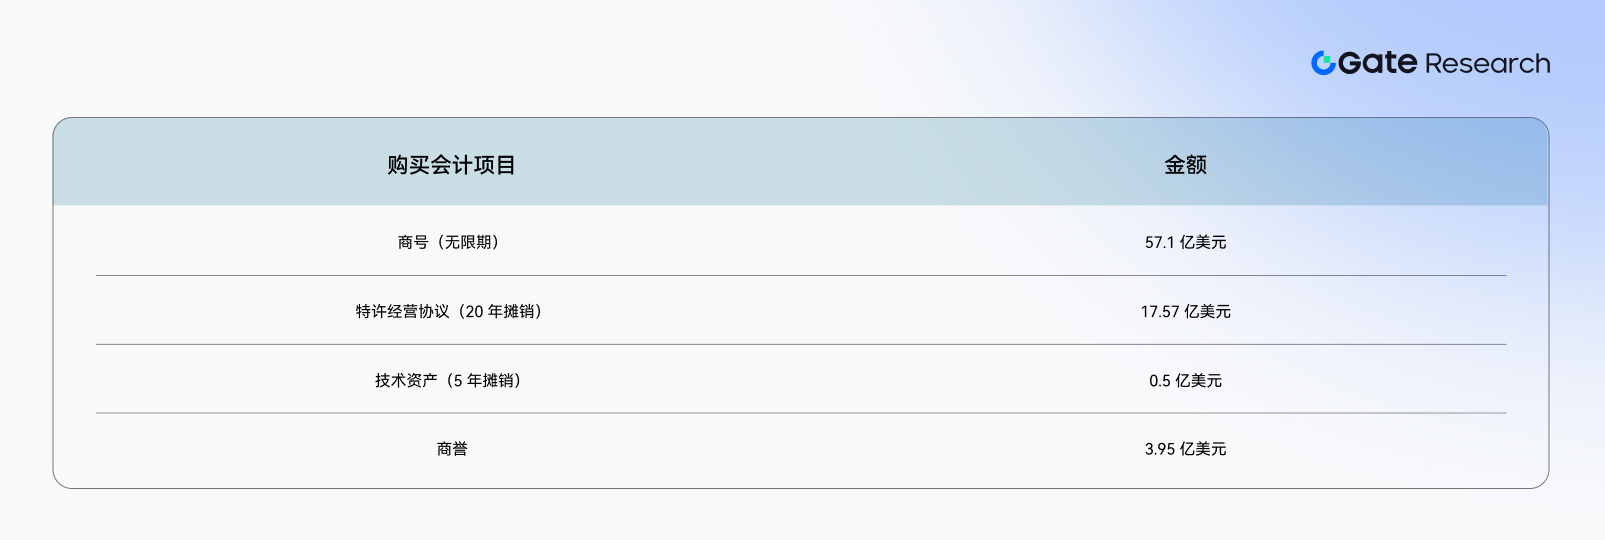The image size is (1605, 540).
Task: Click the 技术资产 item name
Action: tap(406, 380)
